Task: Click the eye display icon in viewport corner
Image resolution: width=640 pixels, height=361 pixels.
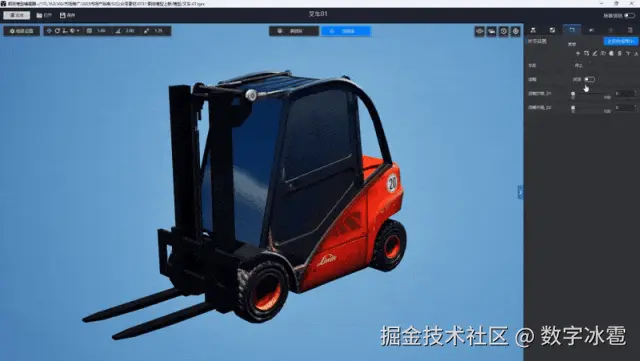Action: [480, 31]
